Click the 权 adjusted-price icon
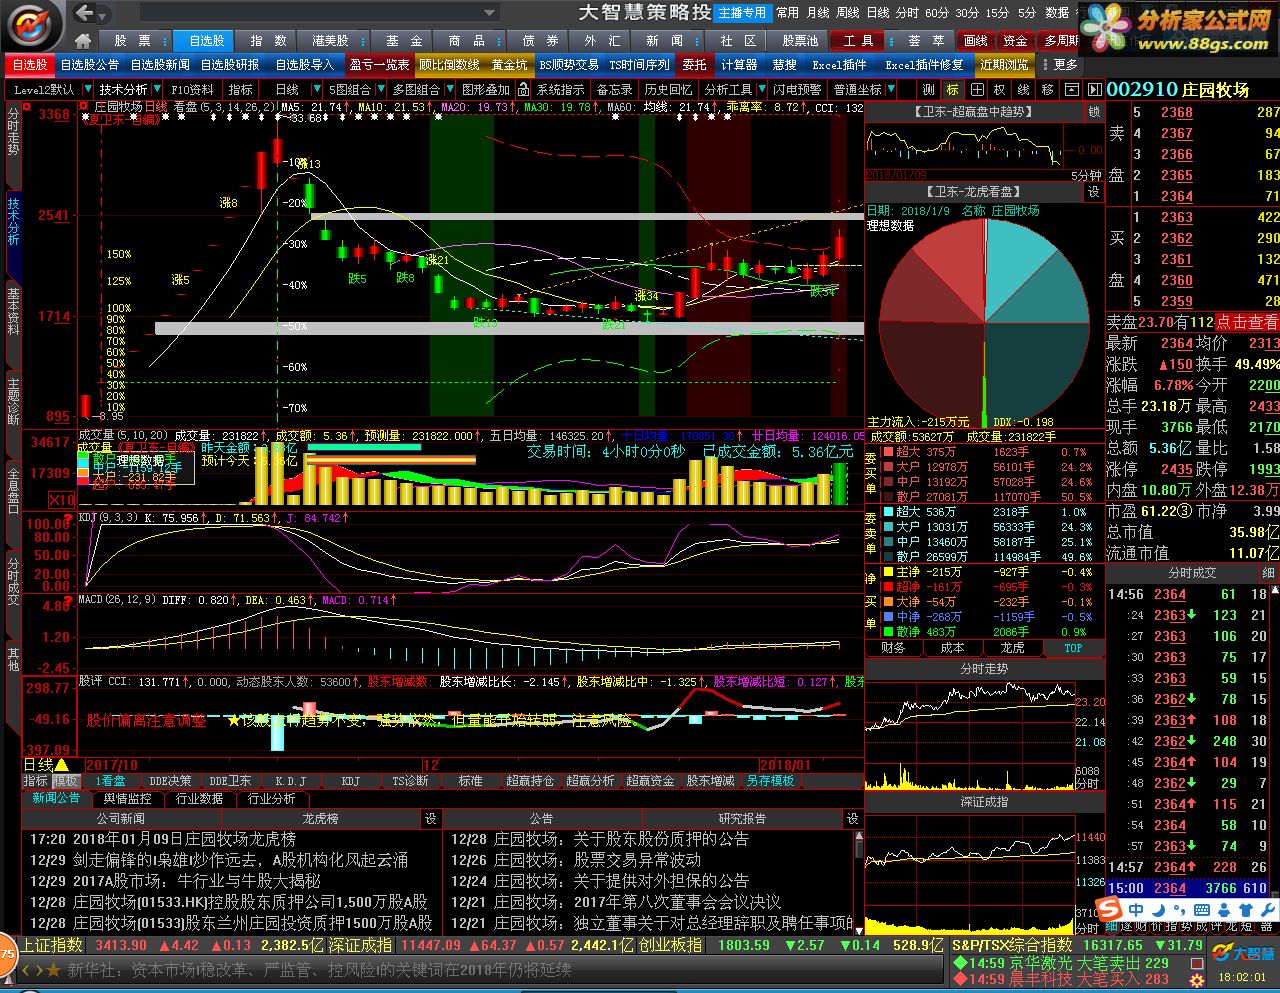This screenshot has height=993, width=1280. click(x=999, y=89)
